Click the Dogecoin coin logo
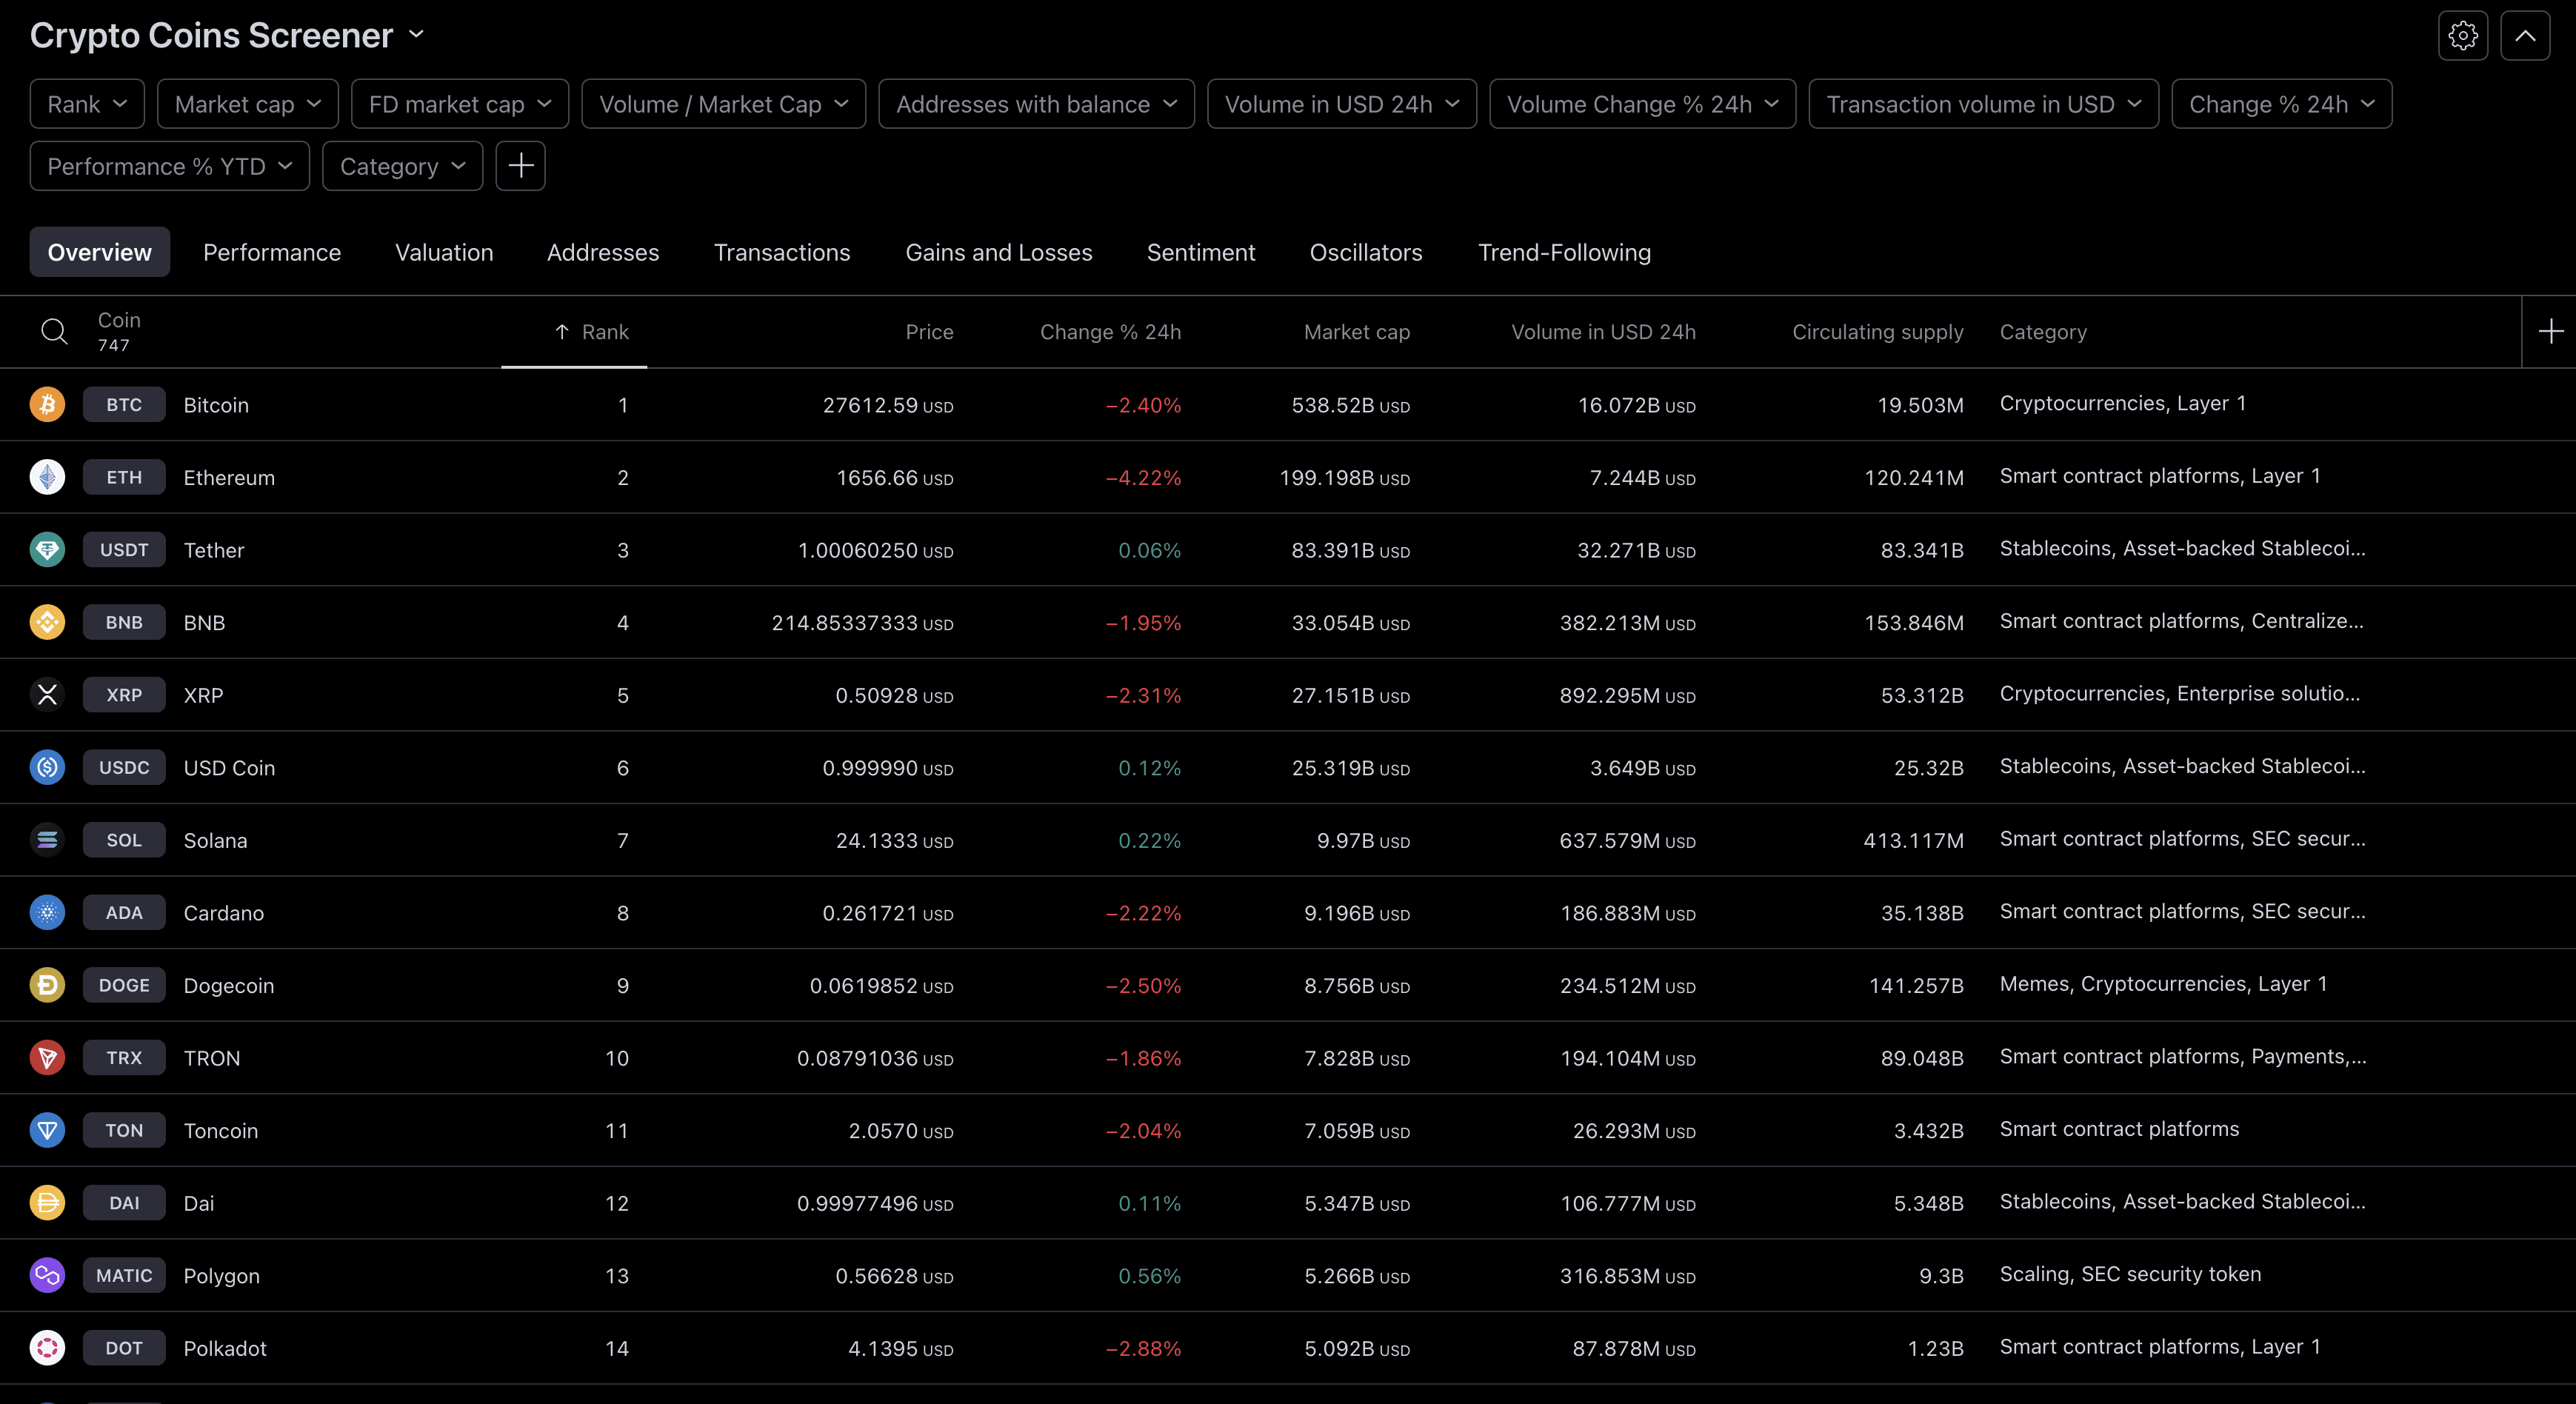 (x=47, y=985)
